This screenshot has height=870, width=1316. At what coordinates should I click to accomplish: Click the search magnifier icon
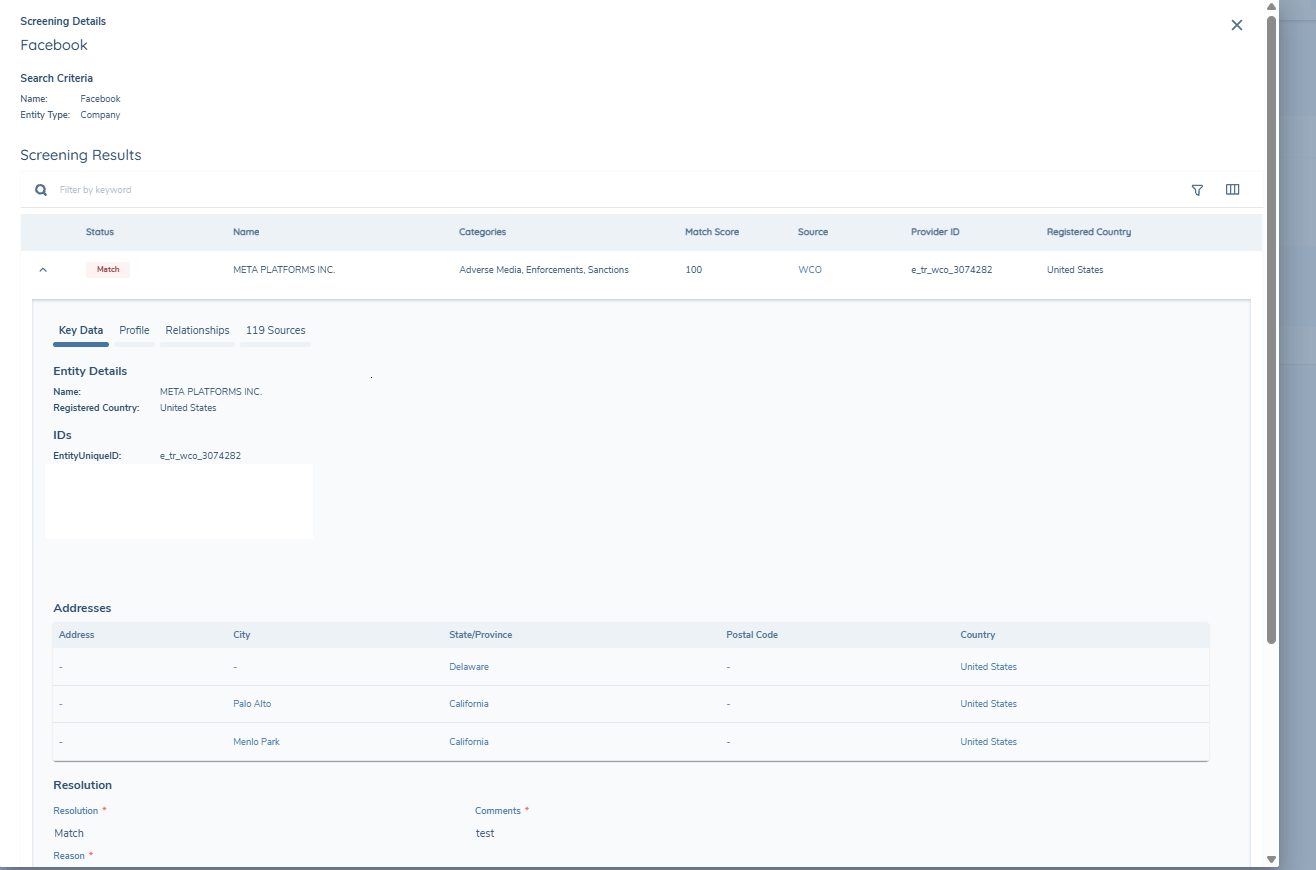click(x=41, y=190)
